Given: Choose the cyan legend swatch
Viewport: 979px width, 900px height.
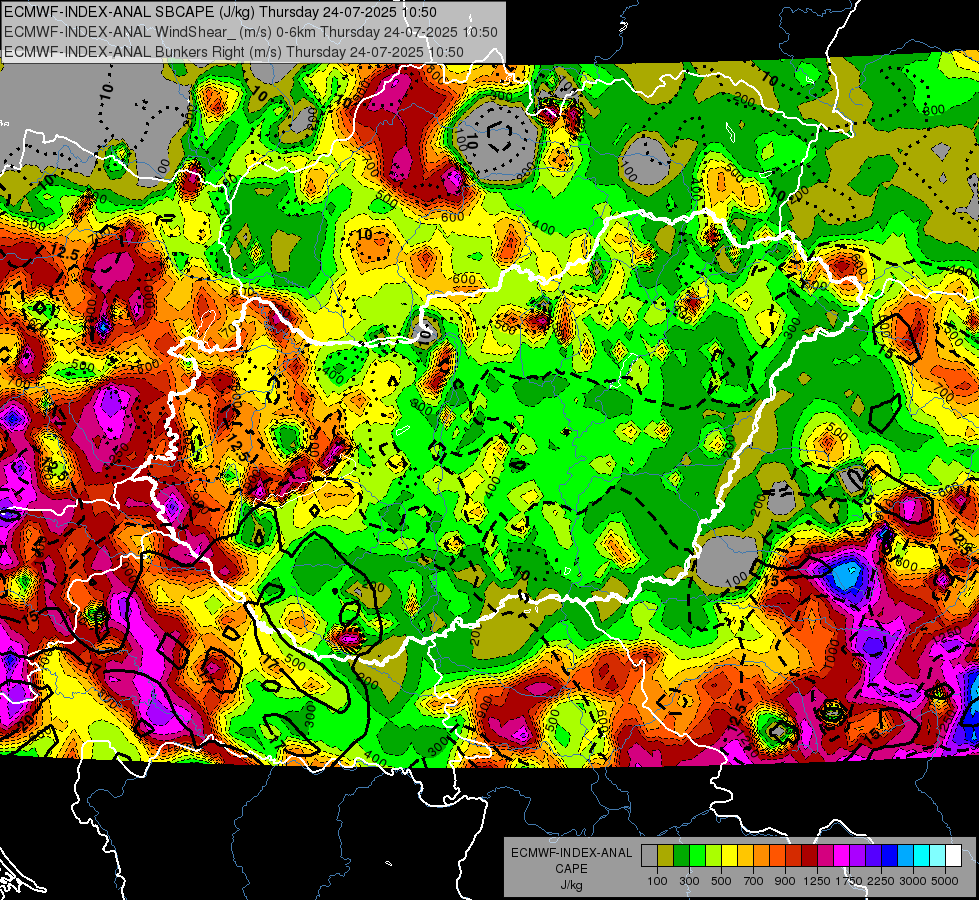Looking at the screenshot, I should 922,856.
